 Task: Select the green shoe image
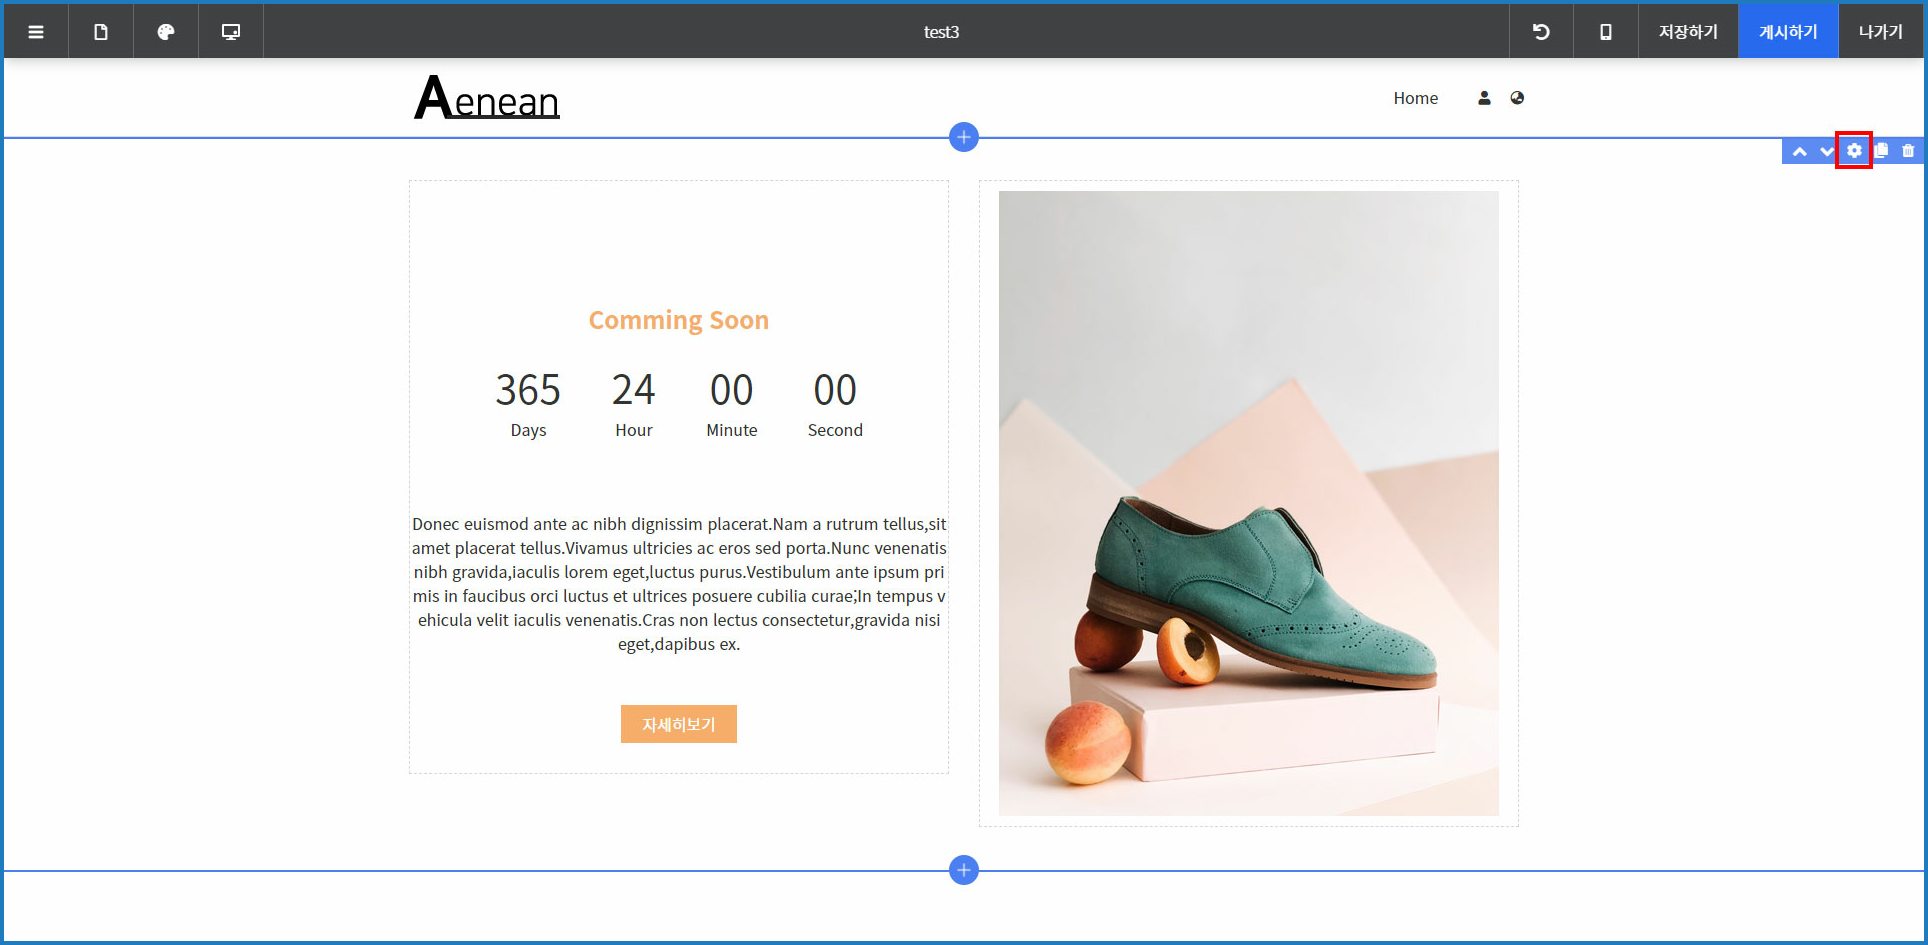[x=1248, y=503]
